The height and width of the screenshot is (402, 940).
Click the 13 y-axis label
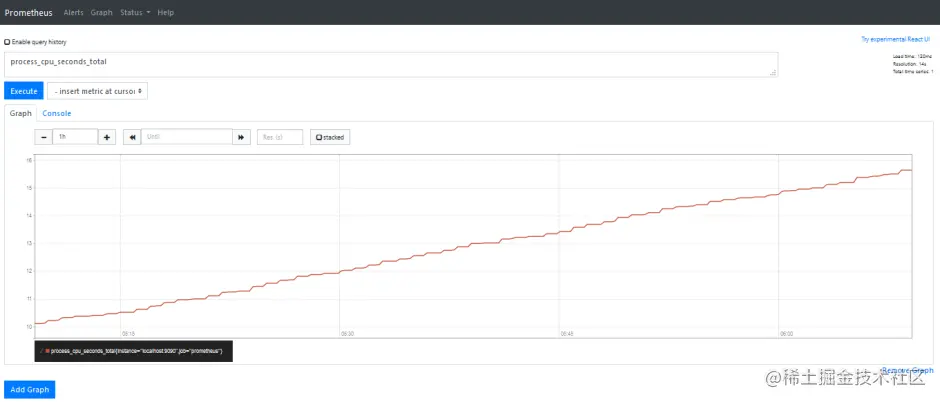(x=28, y=244)
